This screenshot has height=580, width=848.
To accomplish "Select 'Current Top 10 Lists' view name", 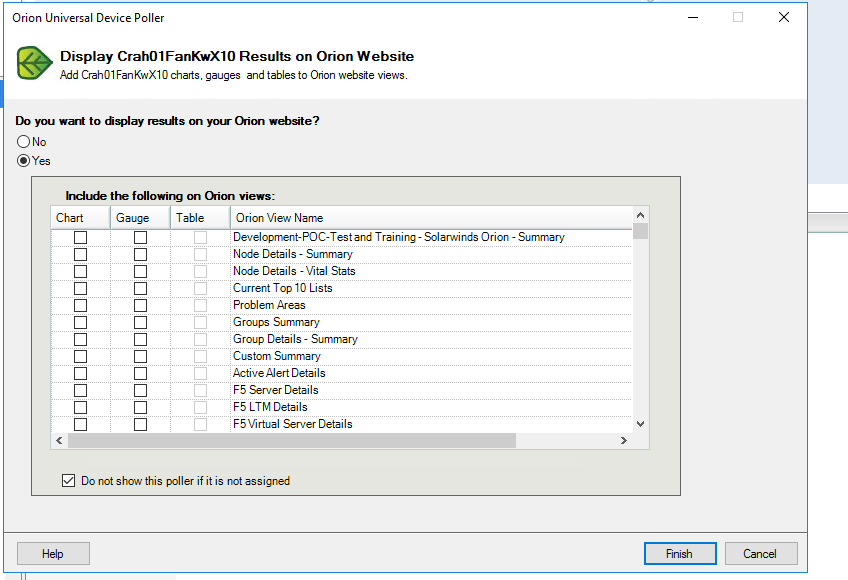I will click(x=283, y=288).
